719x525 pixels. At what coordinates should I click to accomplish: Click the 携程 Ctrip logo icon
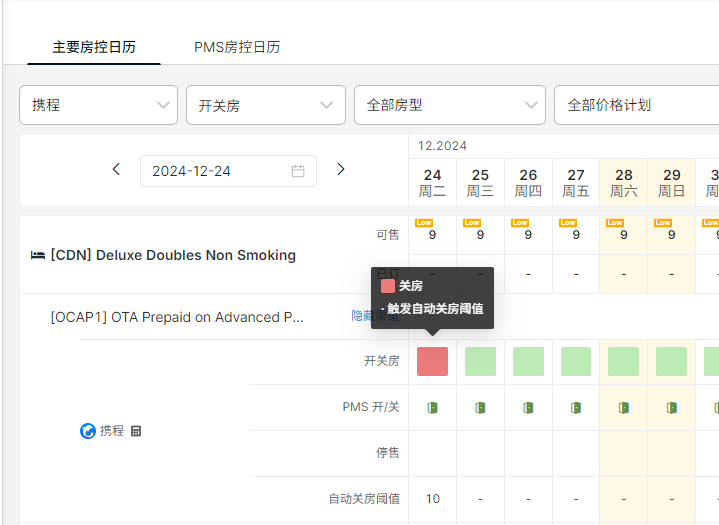(x=88, y=431)
